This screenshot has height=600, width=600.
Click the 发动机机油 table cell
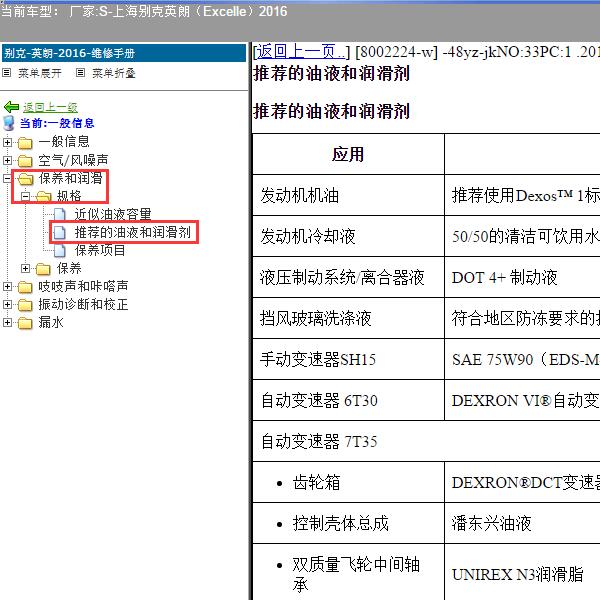coord(348,195)
